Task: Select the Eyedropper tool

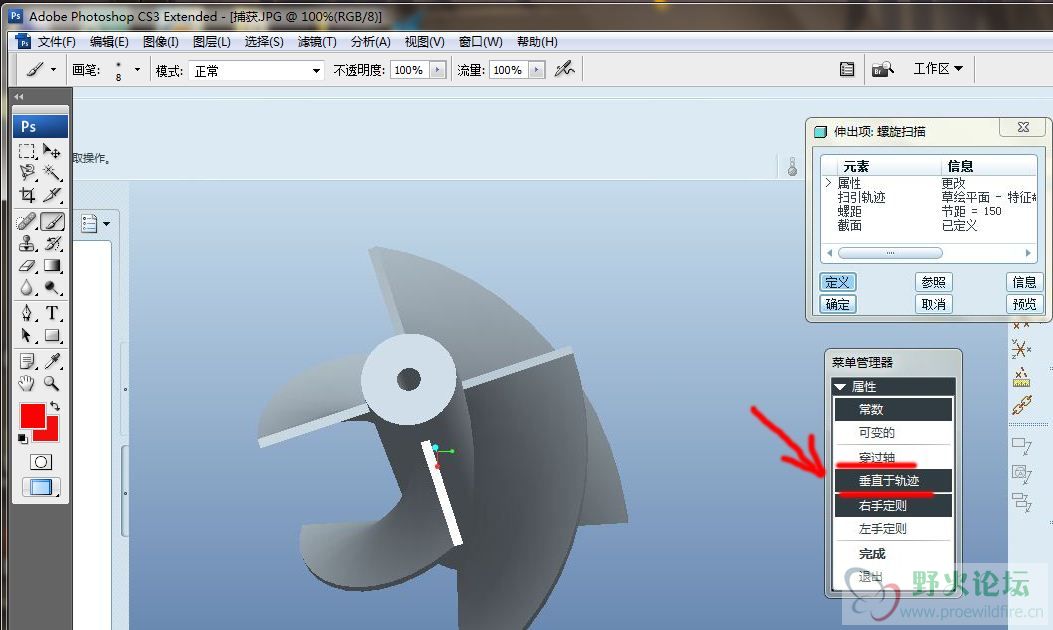Action: pos(53,360)
